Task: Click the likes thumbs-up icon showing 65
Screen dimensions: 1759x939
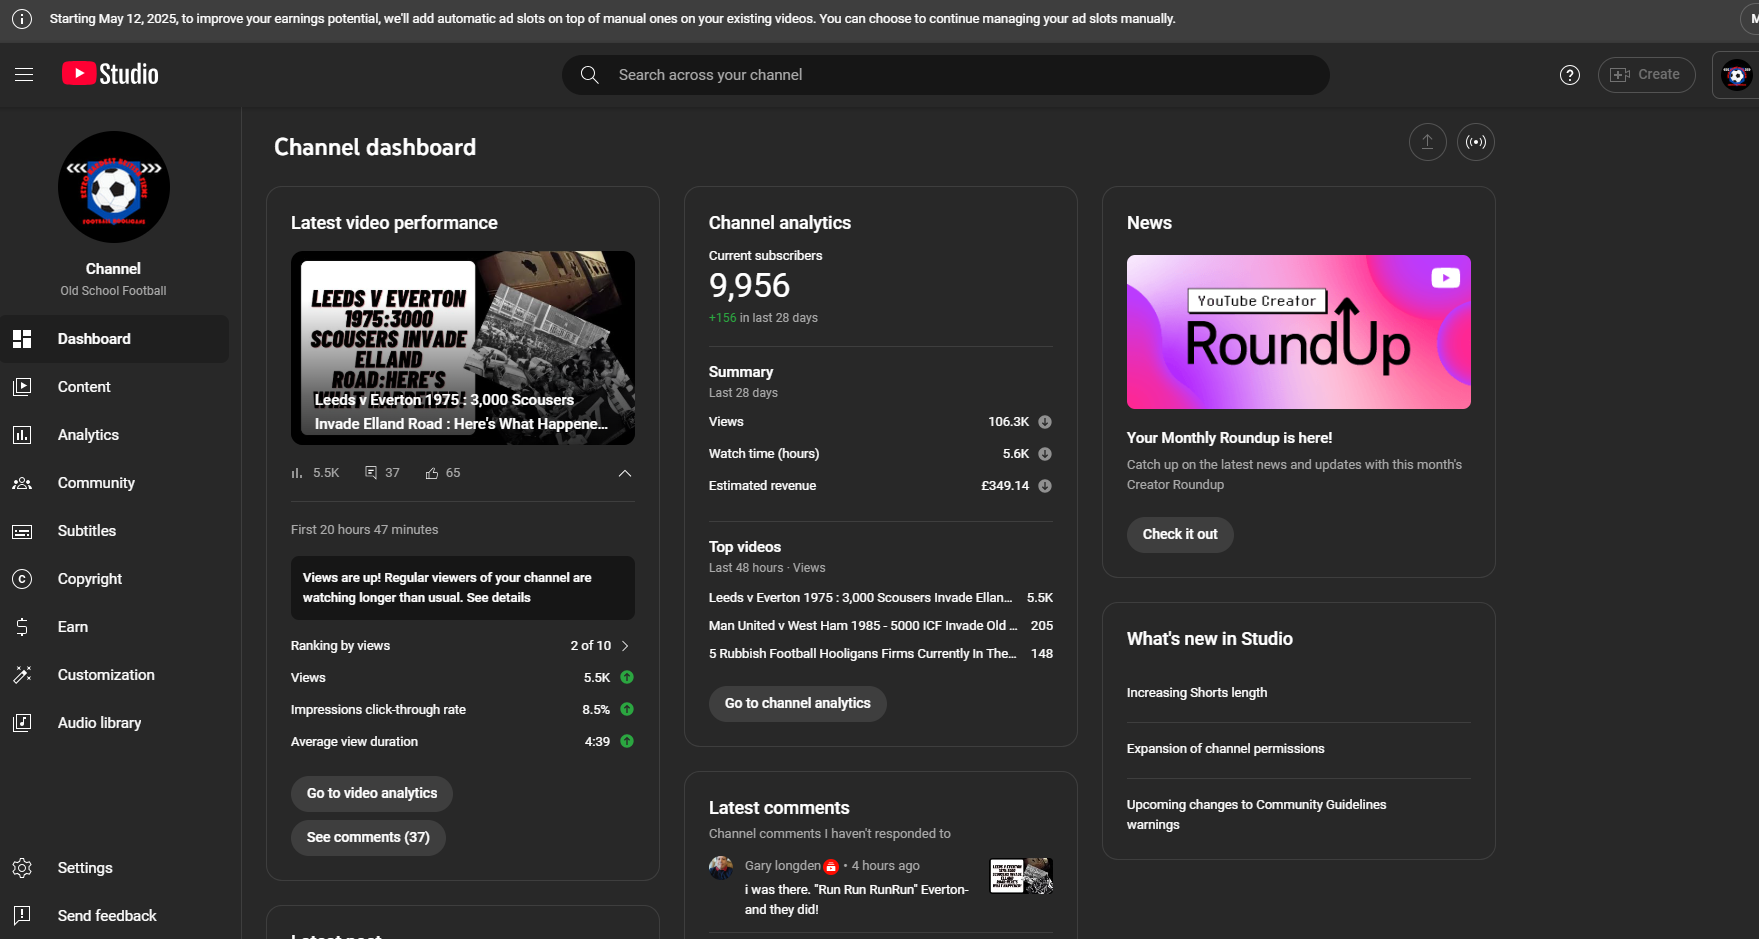Action: point(432,473)
